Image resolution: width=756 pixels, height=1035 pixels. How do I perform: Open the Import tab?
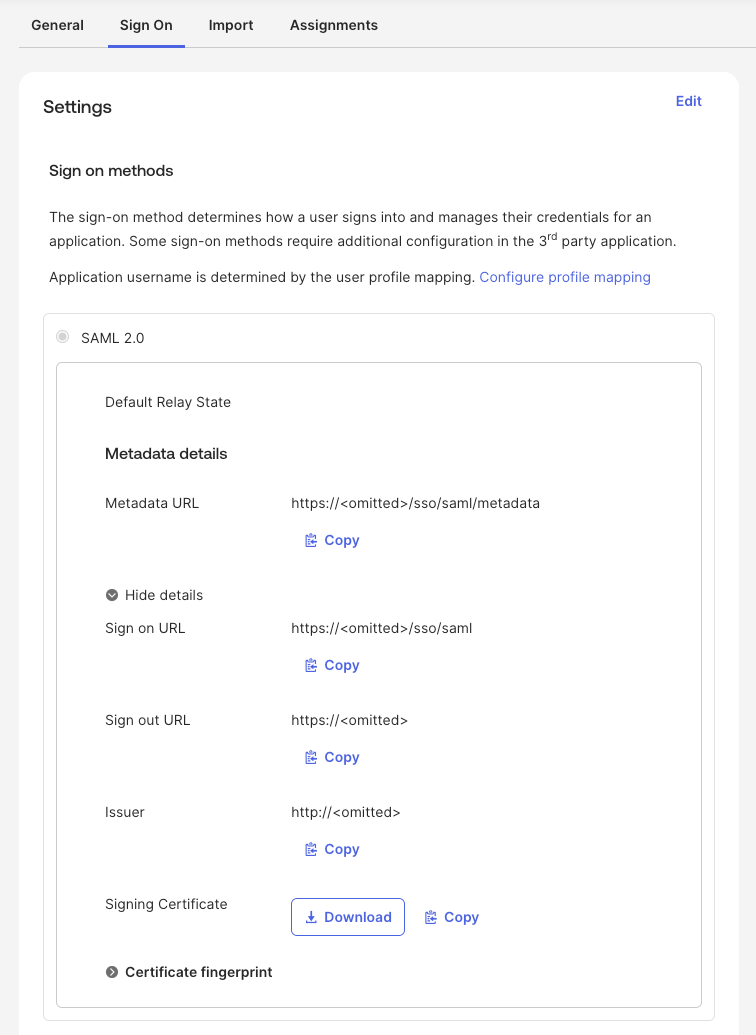231,25
